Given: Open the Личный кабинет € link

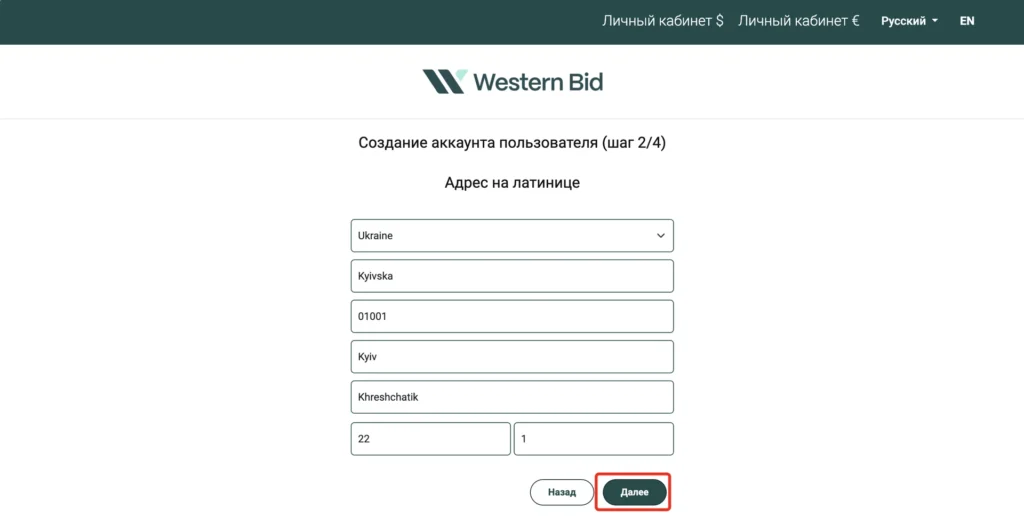Looking at the screenshot, I should tap(798, 21).
